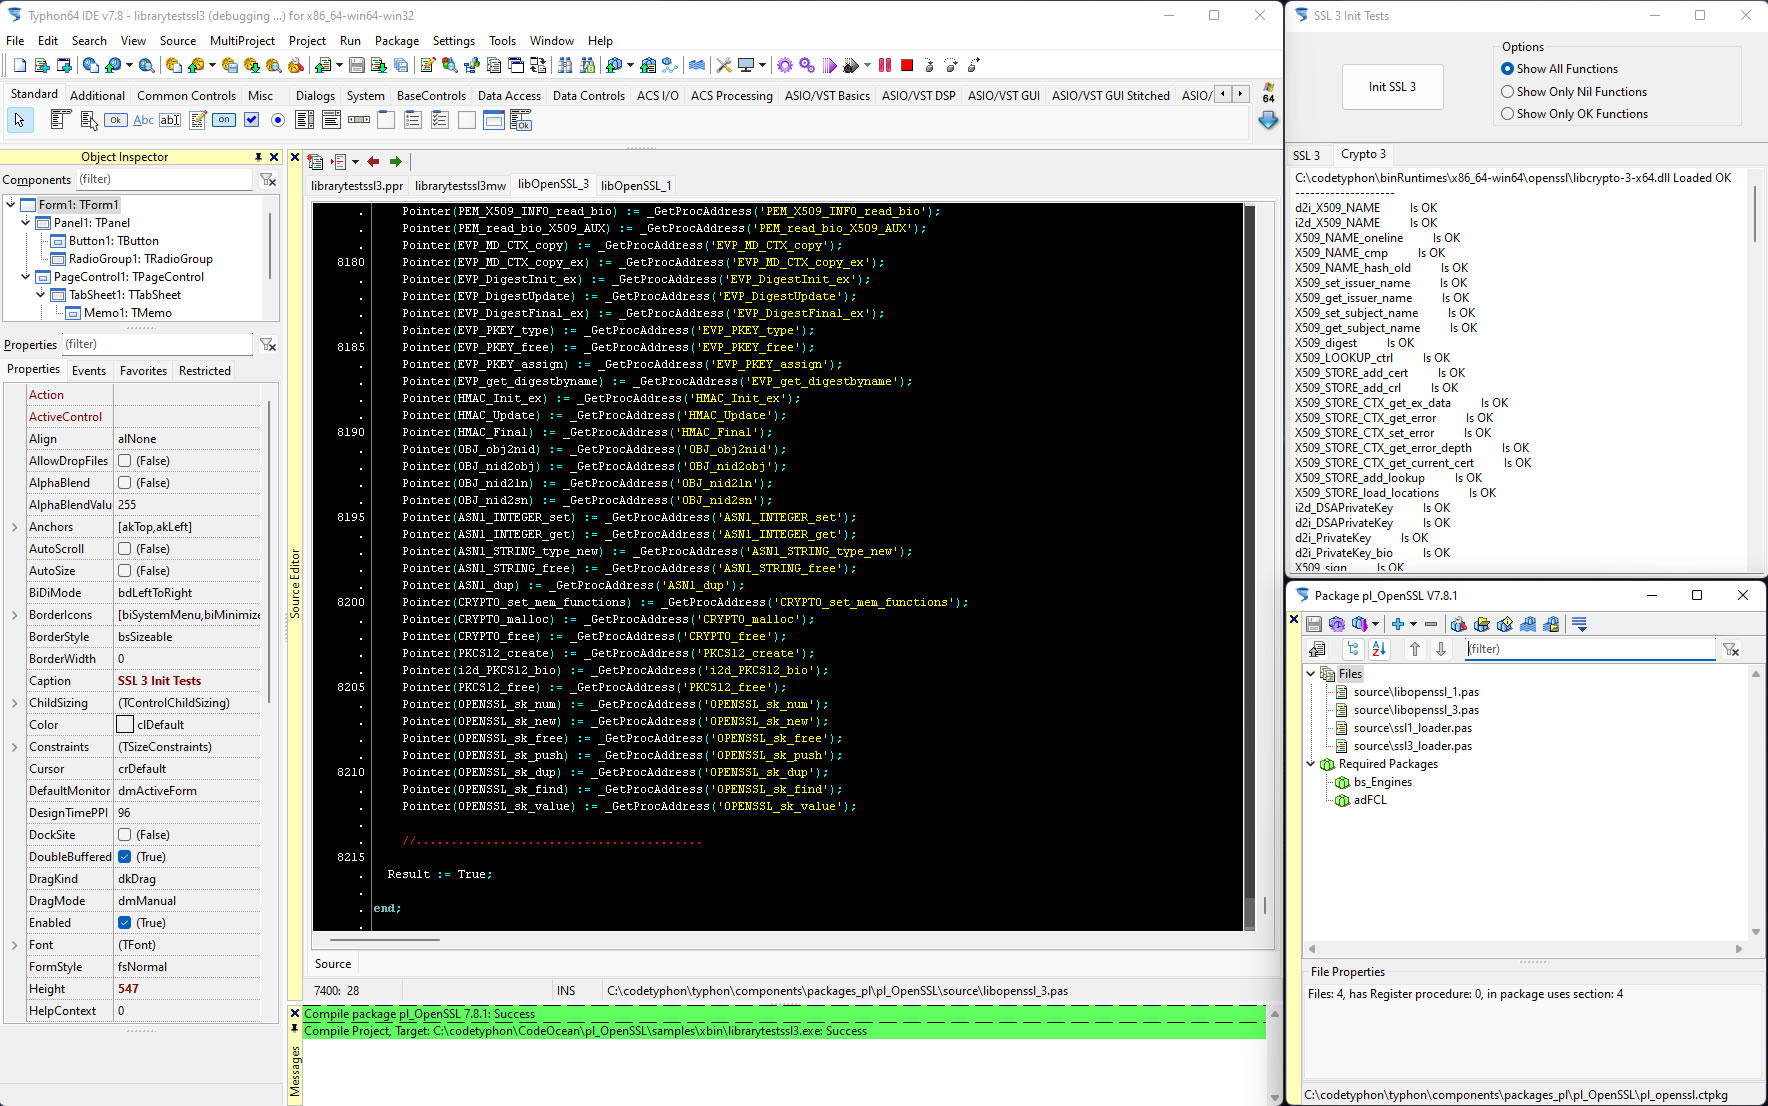Click the minus Remove icon in Package window
The image size is (1768, 1106).
(x=1431, y=624)
